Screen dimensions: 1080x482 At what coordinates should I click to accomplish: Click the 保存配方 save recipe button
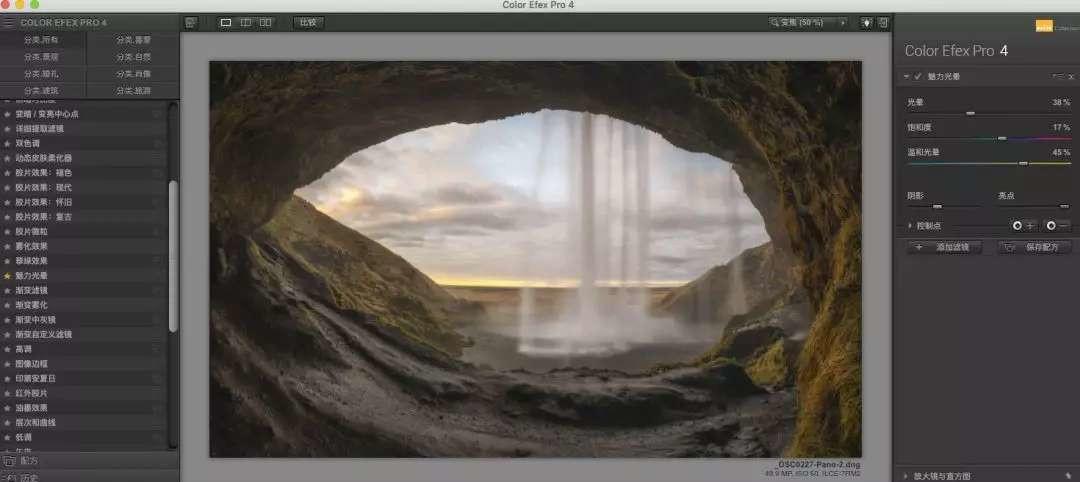1035,247
